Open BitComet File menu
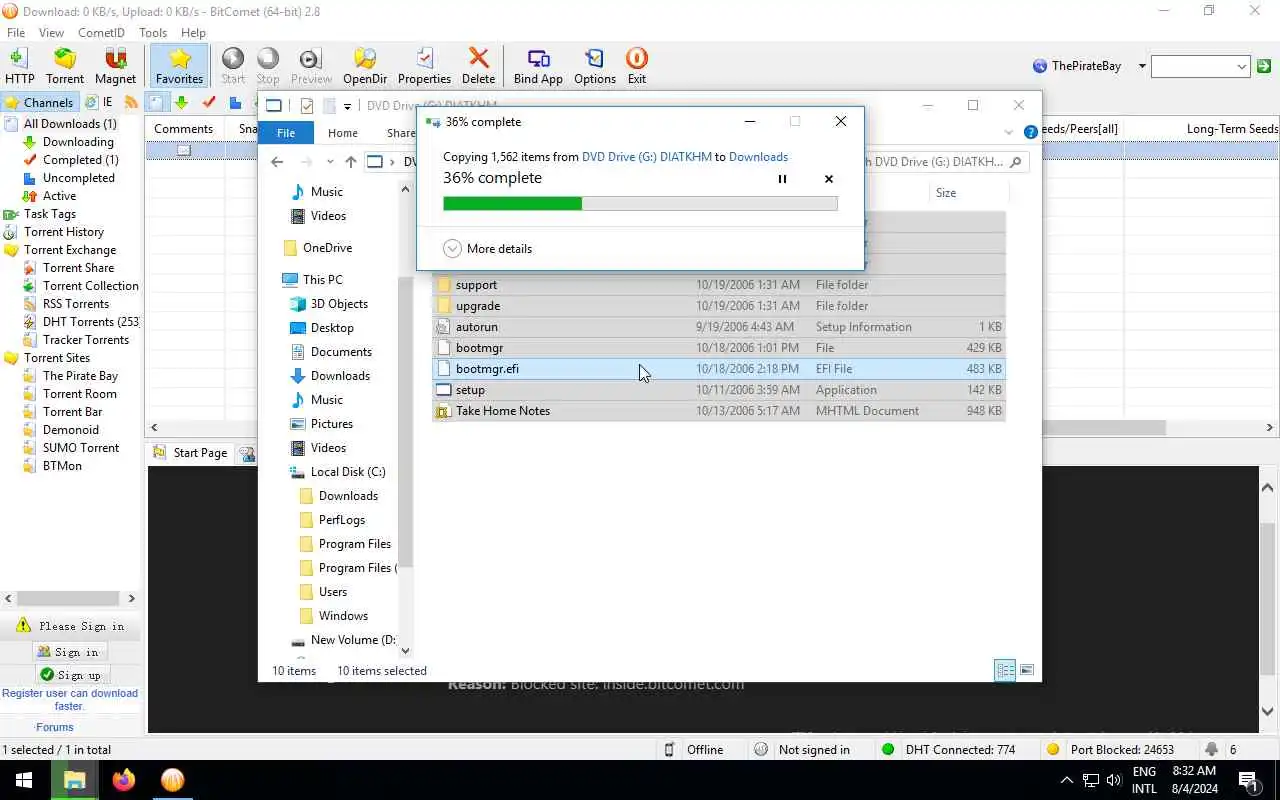This screenshot has width=1280, height=800. tap(16, 33)
